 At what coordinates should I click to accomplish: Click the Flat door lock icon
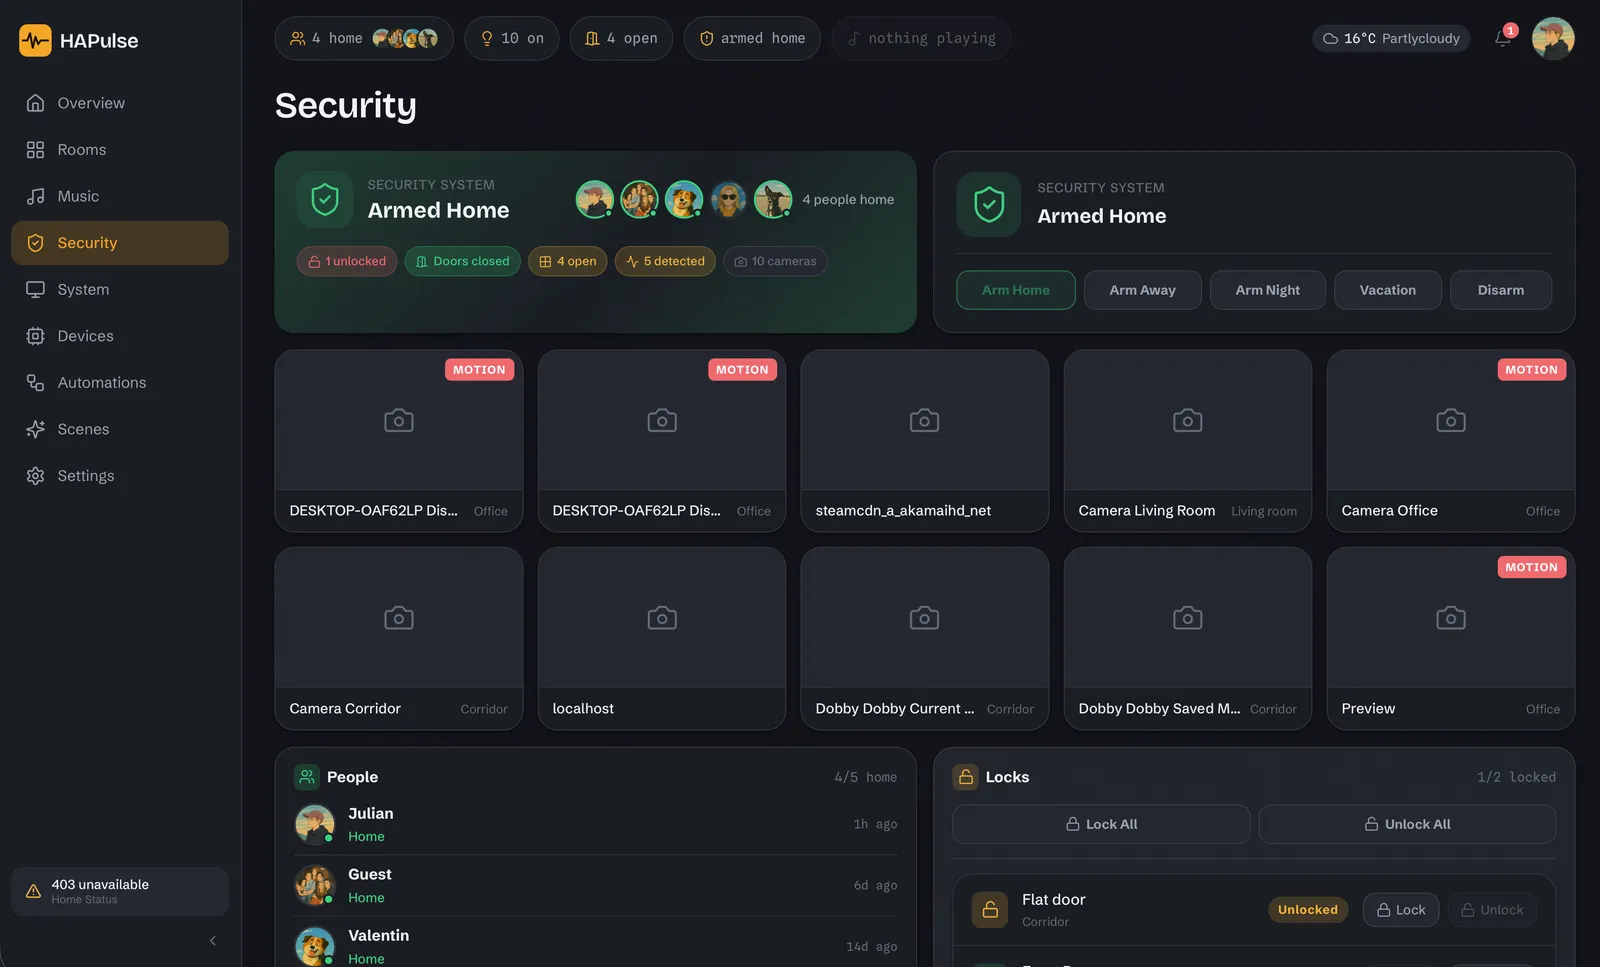click(990, 910)
